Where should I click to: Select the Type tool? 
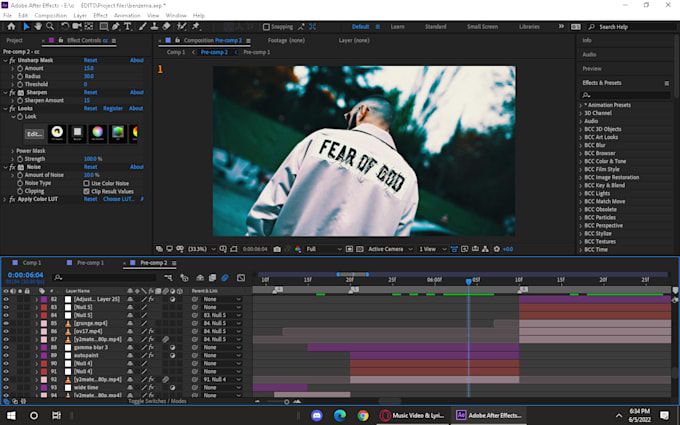[128, 26]
